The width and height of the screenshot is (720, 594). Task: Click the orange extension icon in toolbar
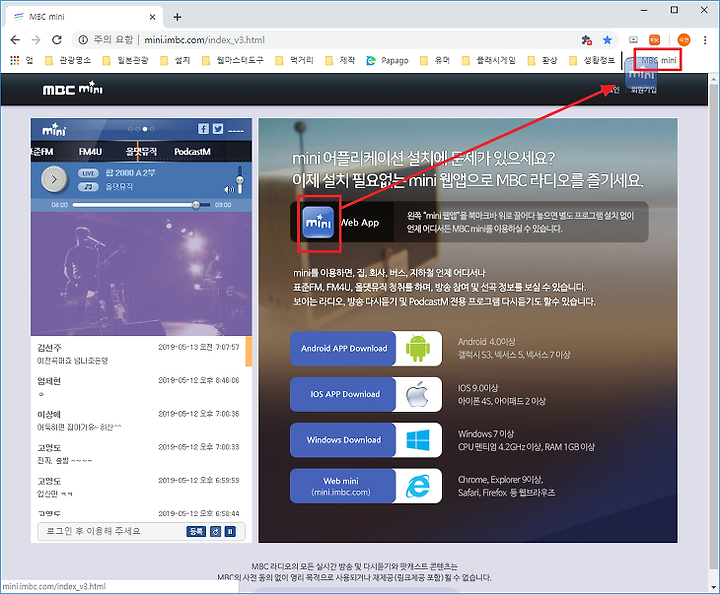(x=654, y=40)
